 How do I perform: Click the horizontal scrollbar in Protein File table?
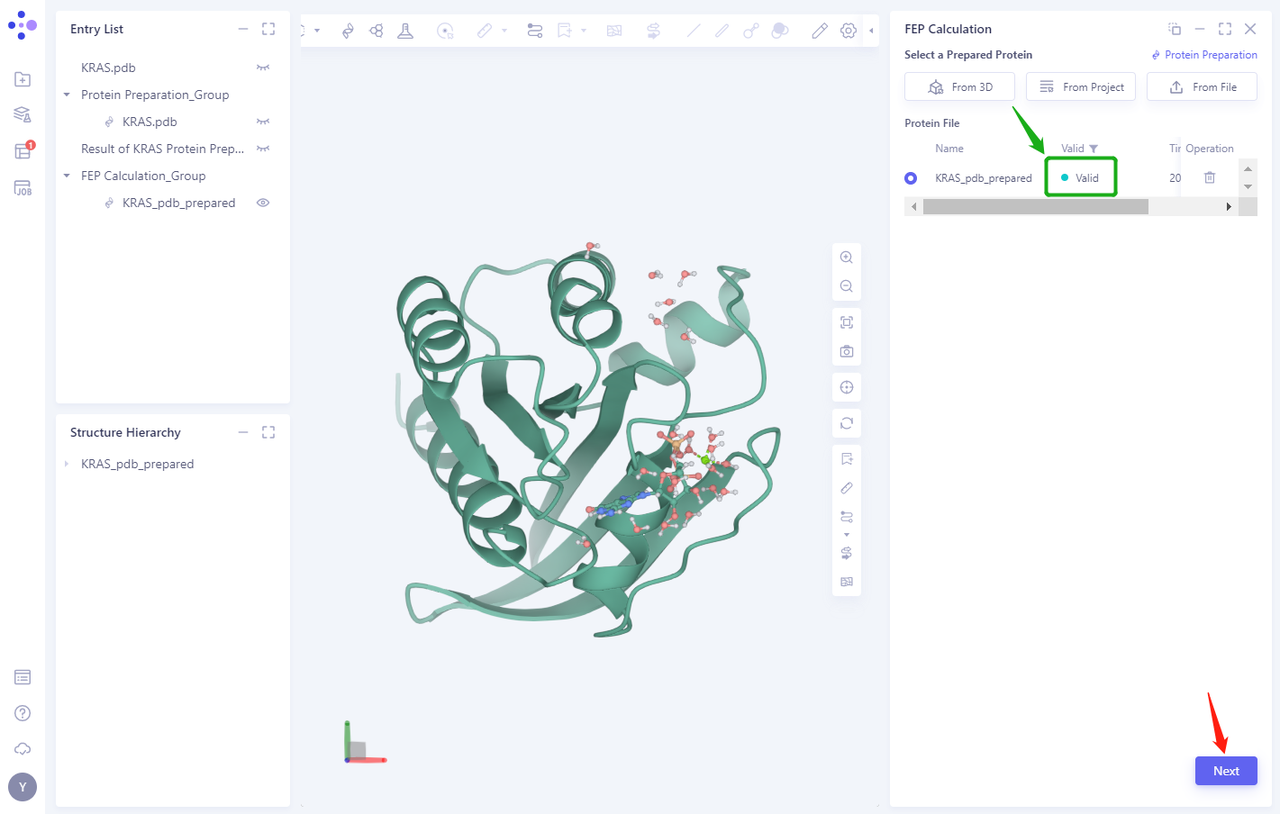[1035, 207]
